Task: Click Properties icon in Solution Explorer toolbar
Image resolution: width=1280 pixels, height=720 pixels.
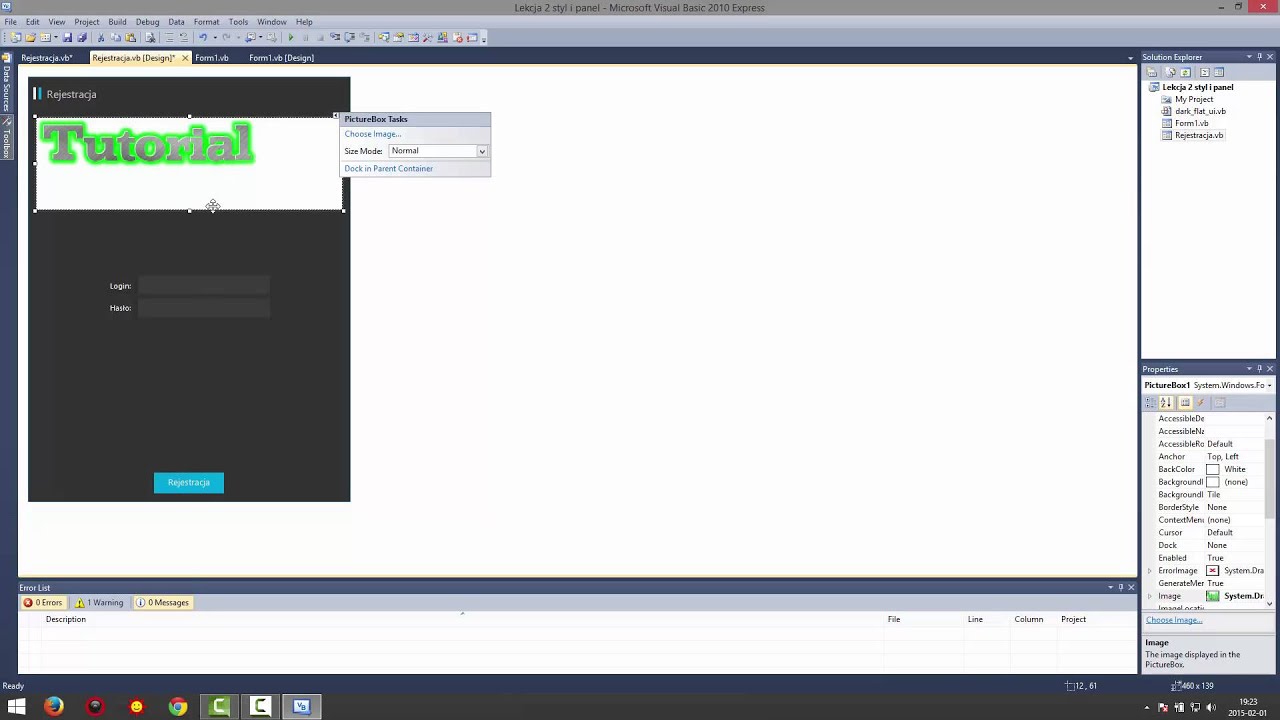Action: [x=1152, y=72]
